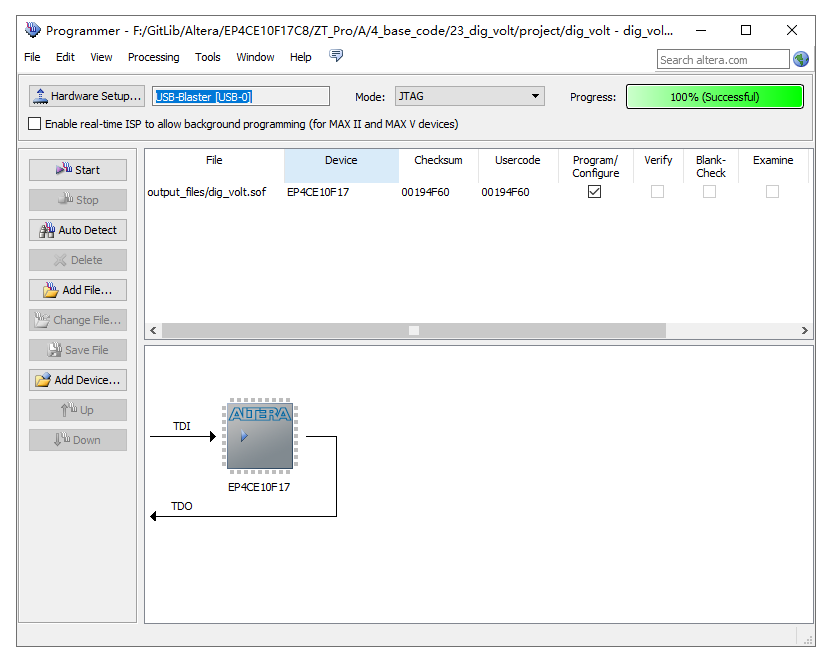Open Hardware Setup dialog
This screenshot has width=830, height=661.
point(87,96)
